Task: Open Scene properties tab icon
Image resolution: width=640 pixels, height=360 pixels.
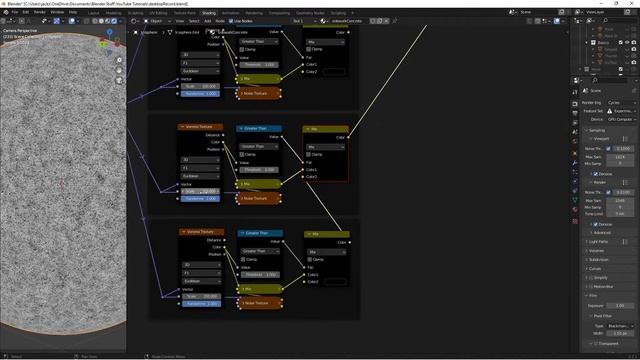Action: click(575, 132)
